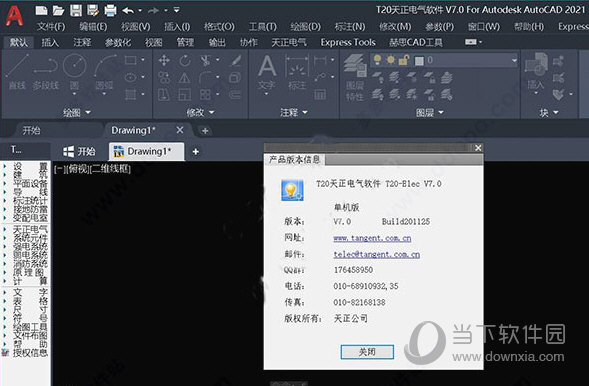Open the www.tangent.com.cn link

[372, 238]
